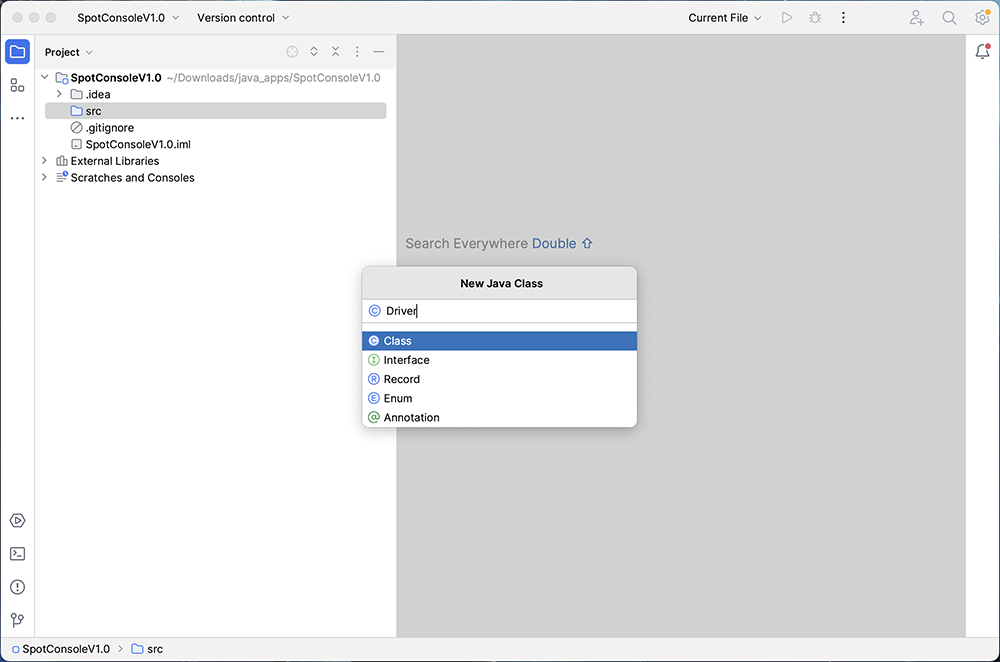The image size is (1000, 662).
Task: Click the Debug bug icon
Action: click(815, 18)
